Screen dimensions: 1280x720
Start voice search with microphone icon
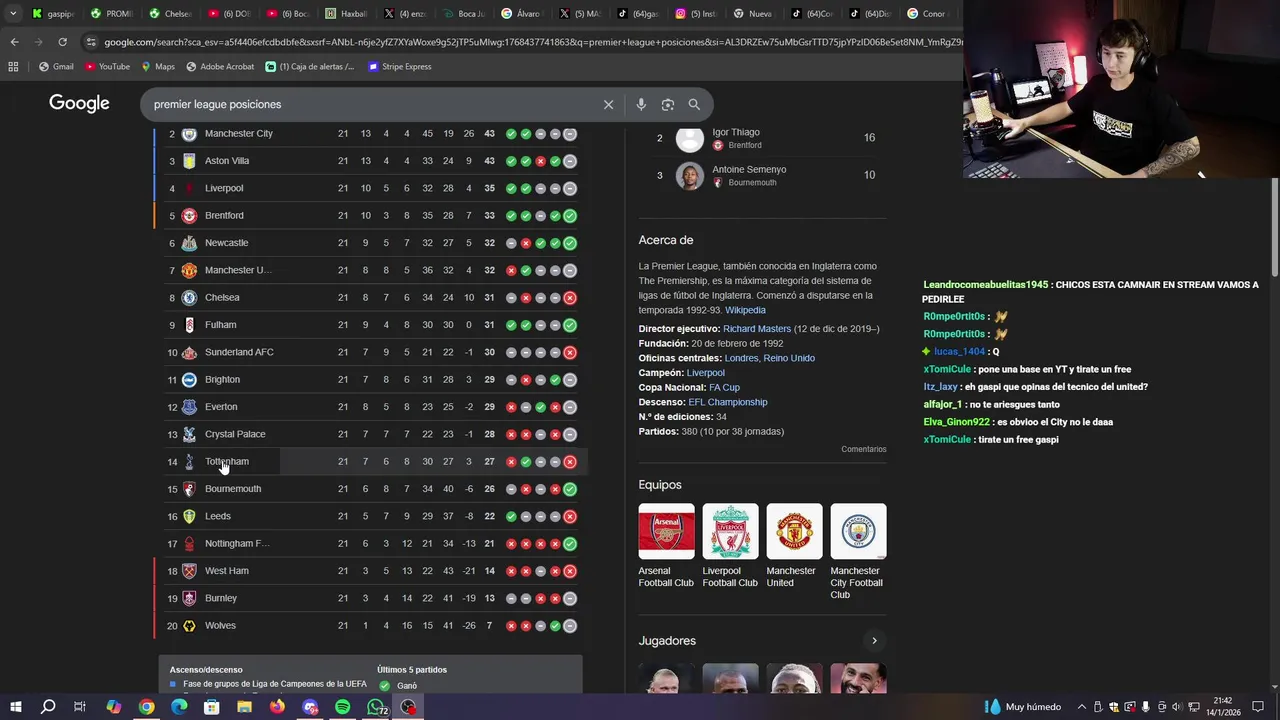click(641, 104)
